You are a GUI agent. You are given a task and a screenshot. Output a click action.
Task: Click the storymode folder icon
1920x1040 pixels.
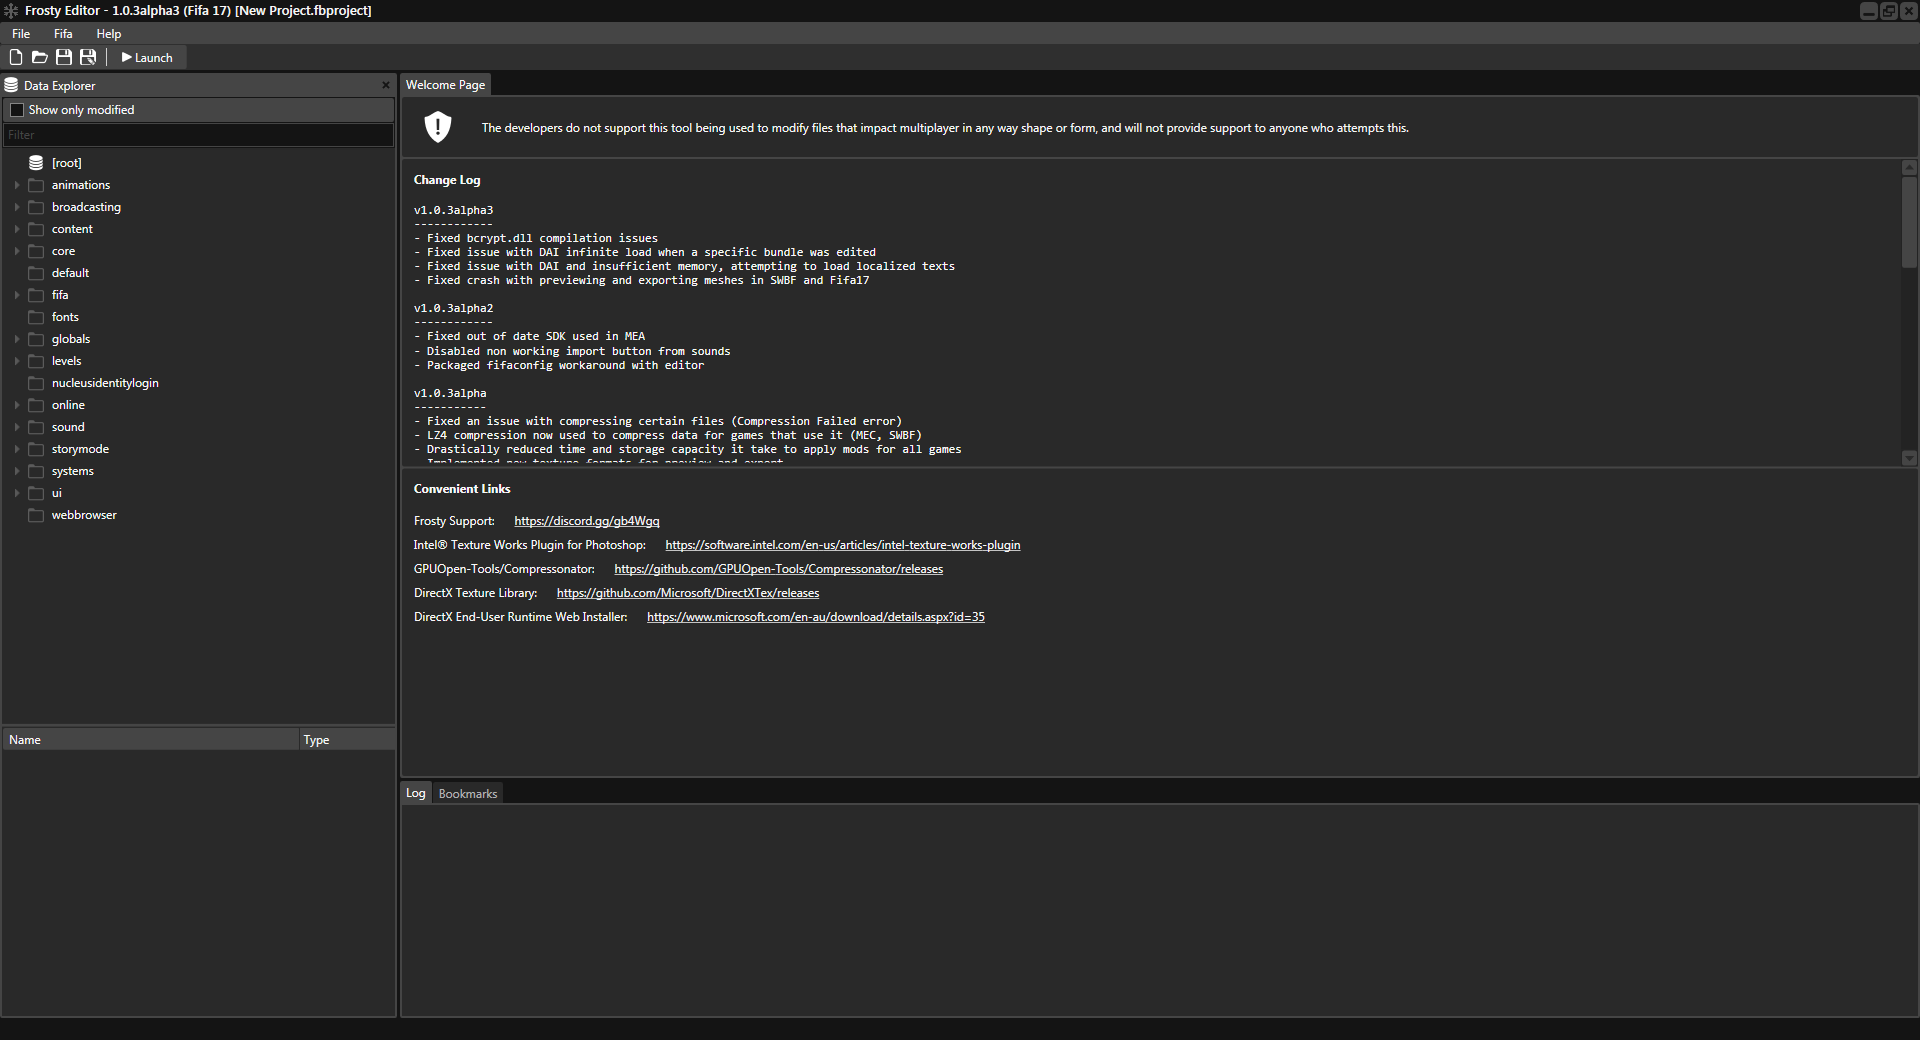coord(36,449)
